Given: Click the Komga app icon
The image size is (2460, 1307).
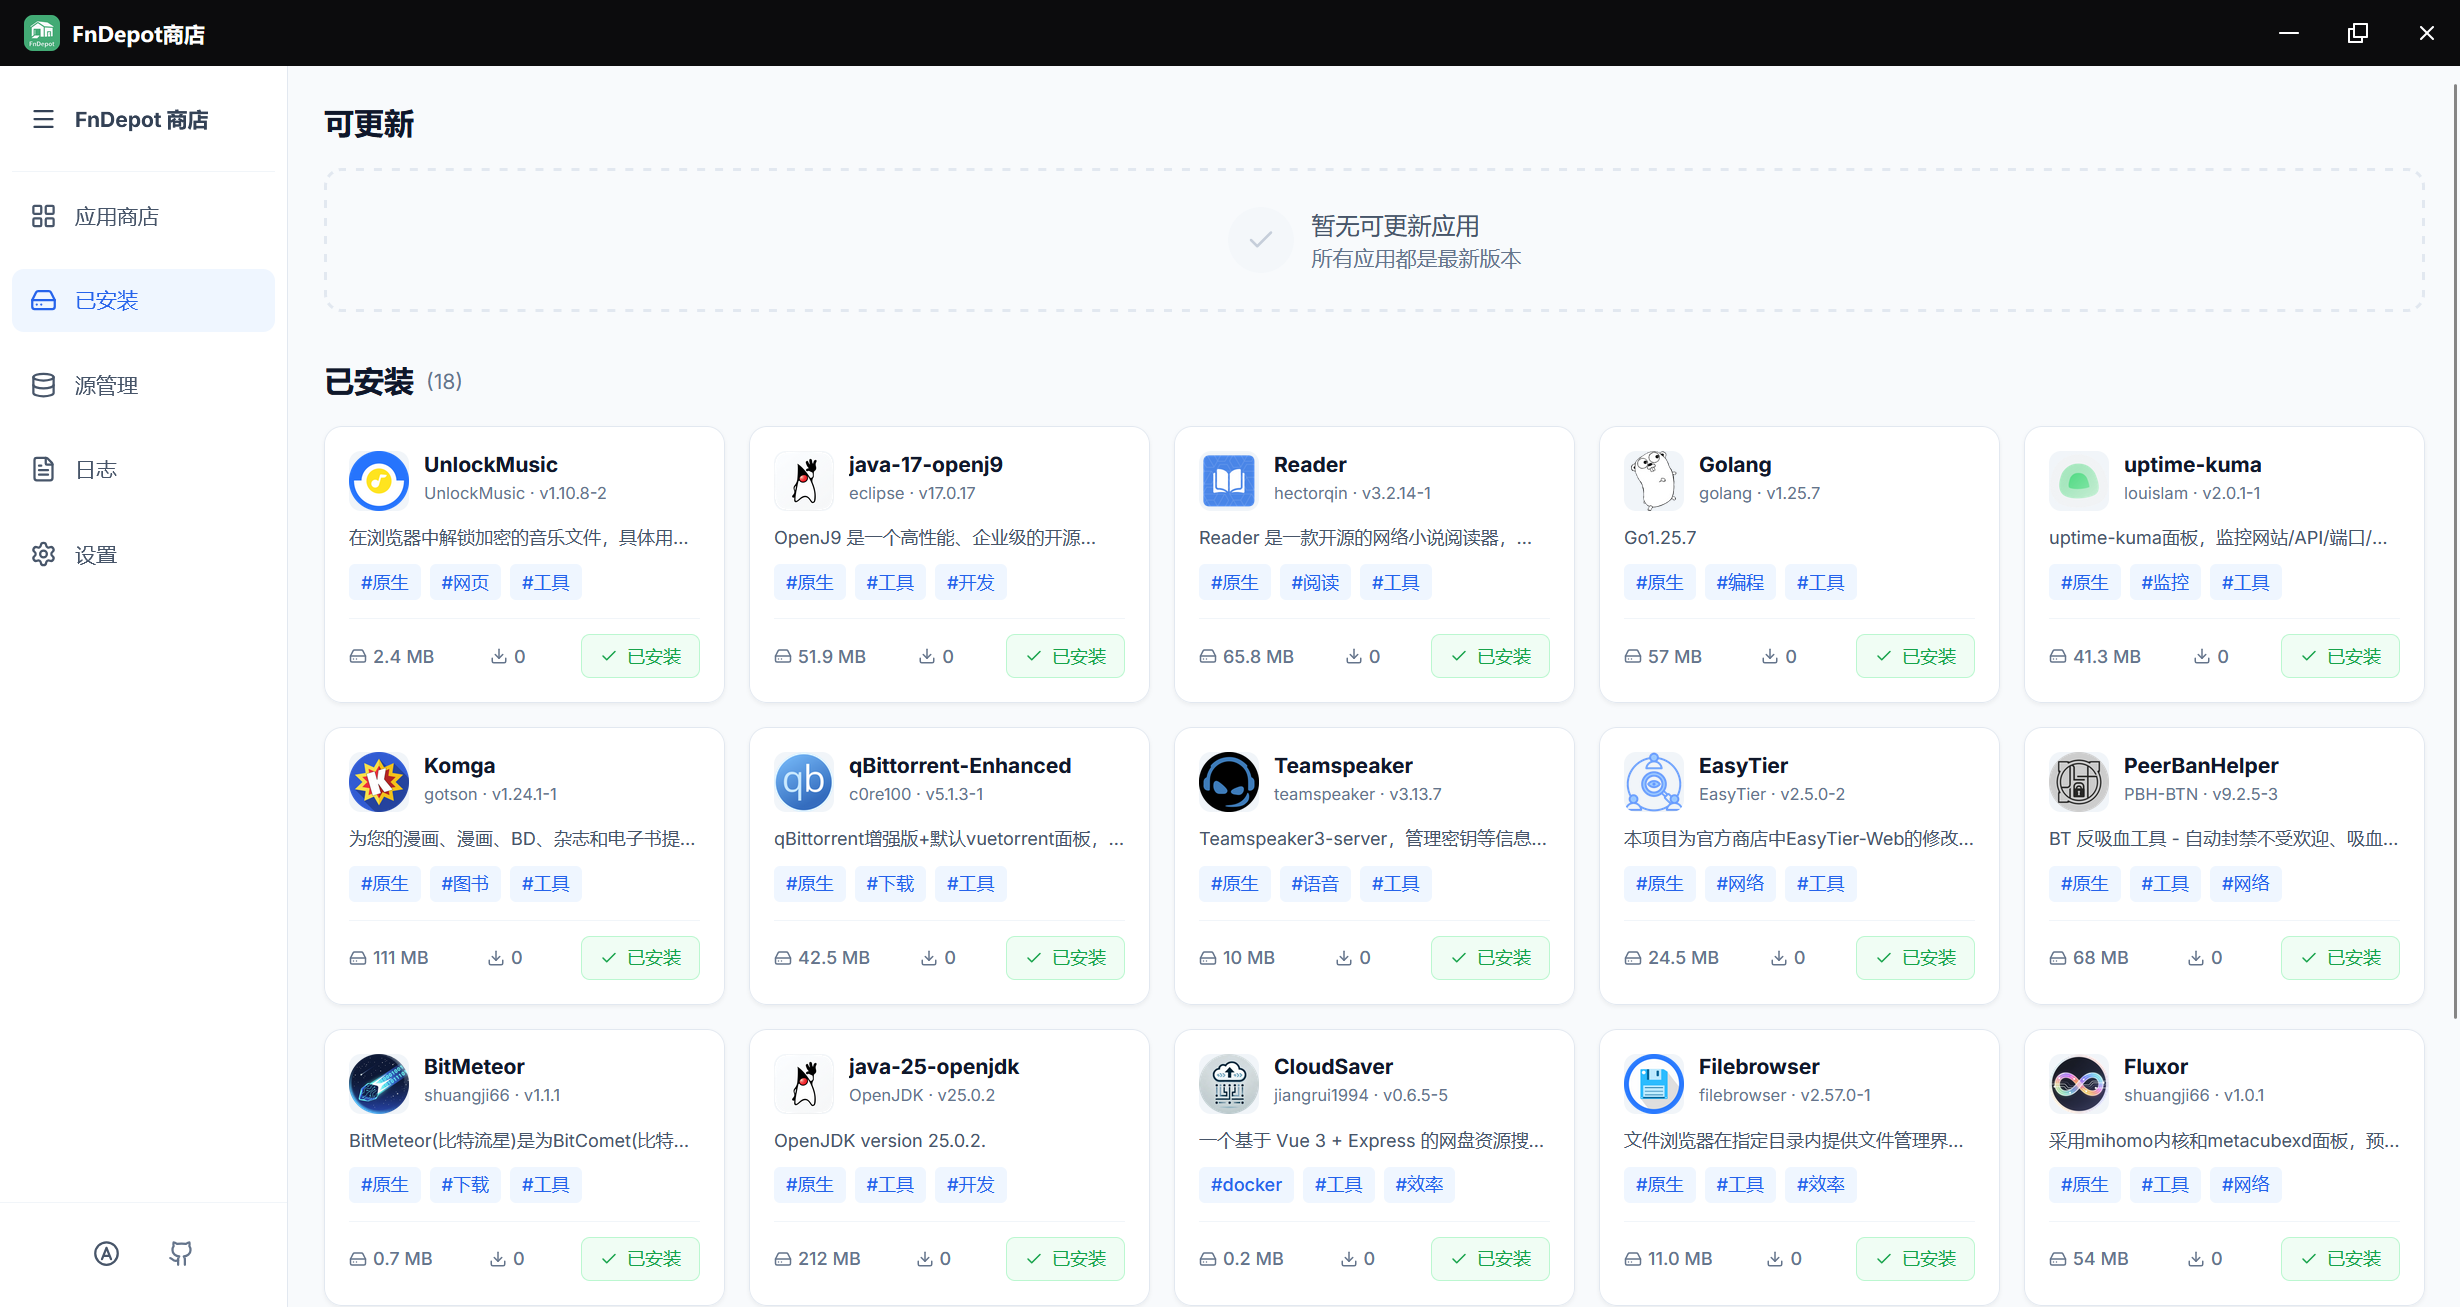Looking at the screenshot, I should coord(378,781).
